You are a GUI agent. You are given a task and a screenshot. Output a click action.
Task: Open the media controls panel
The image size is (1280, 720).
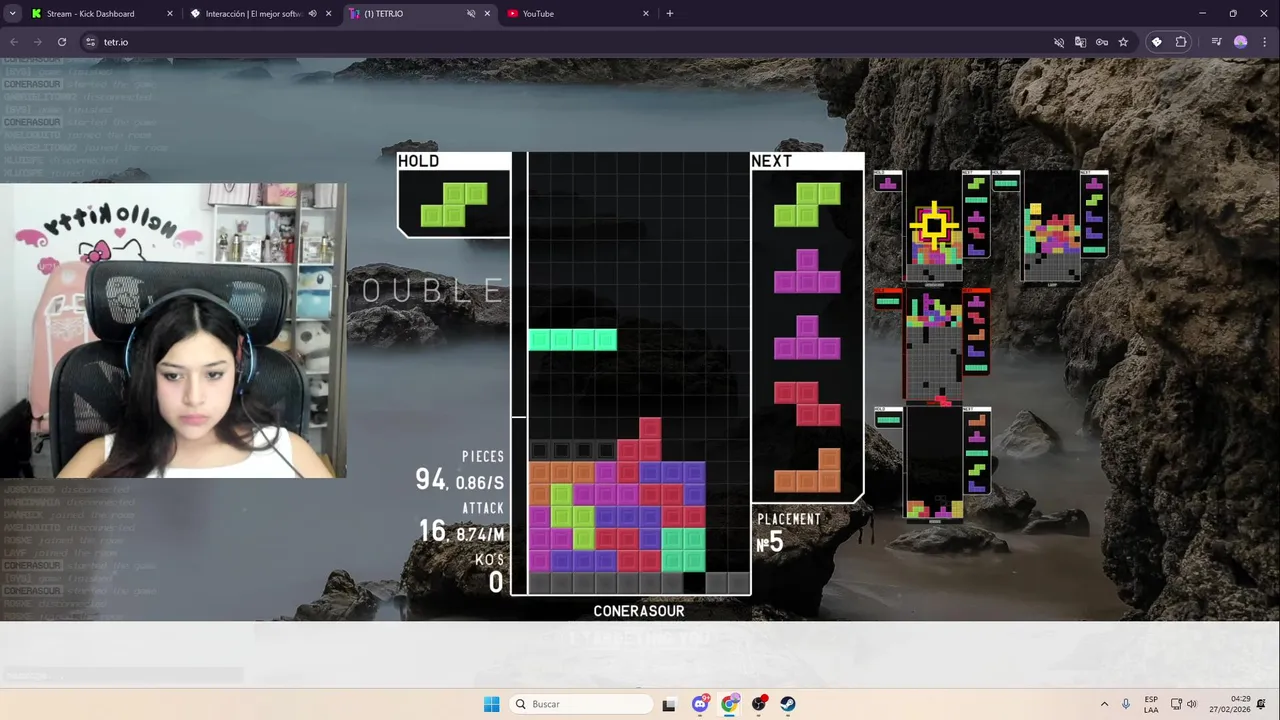click(x=1216, y=42)
